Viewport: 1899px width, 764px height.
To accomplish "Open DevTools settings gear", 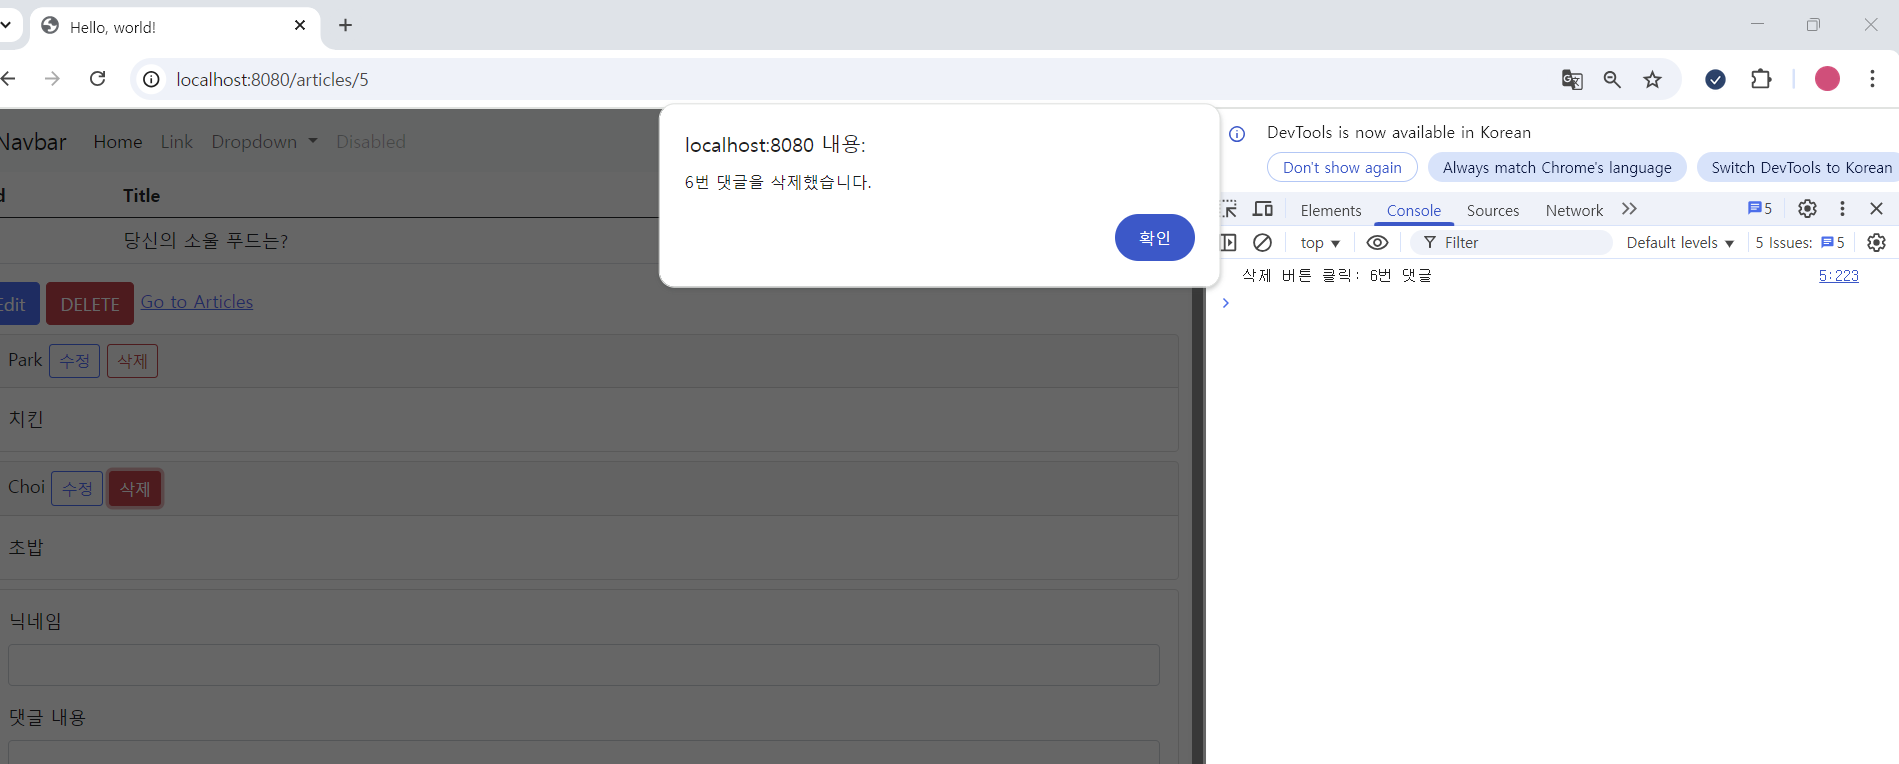I will [1807, 209].
